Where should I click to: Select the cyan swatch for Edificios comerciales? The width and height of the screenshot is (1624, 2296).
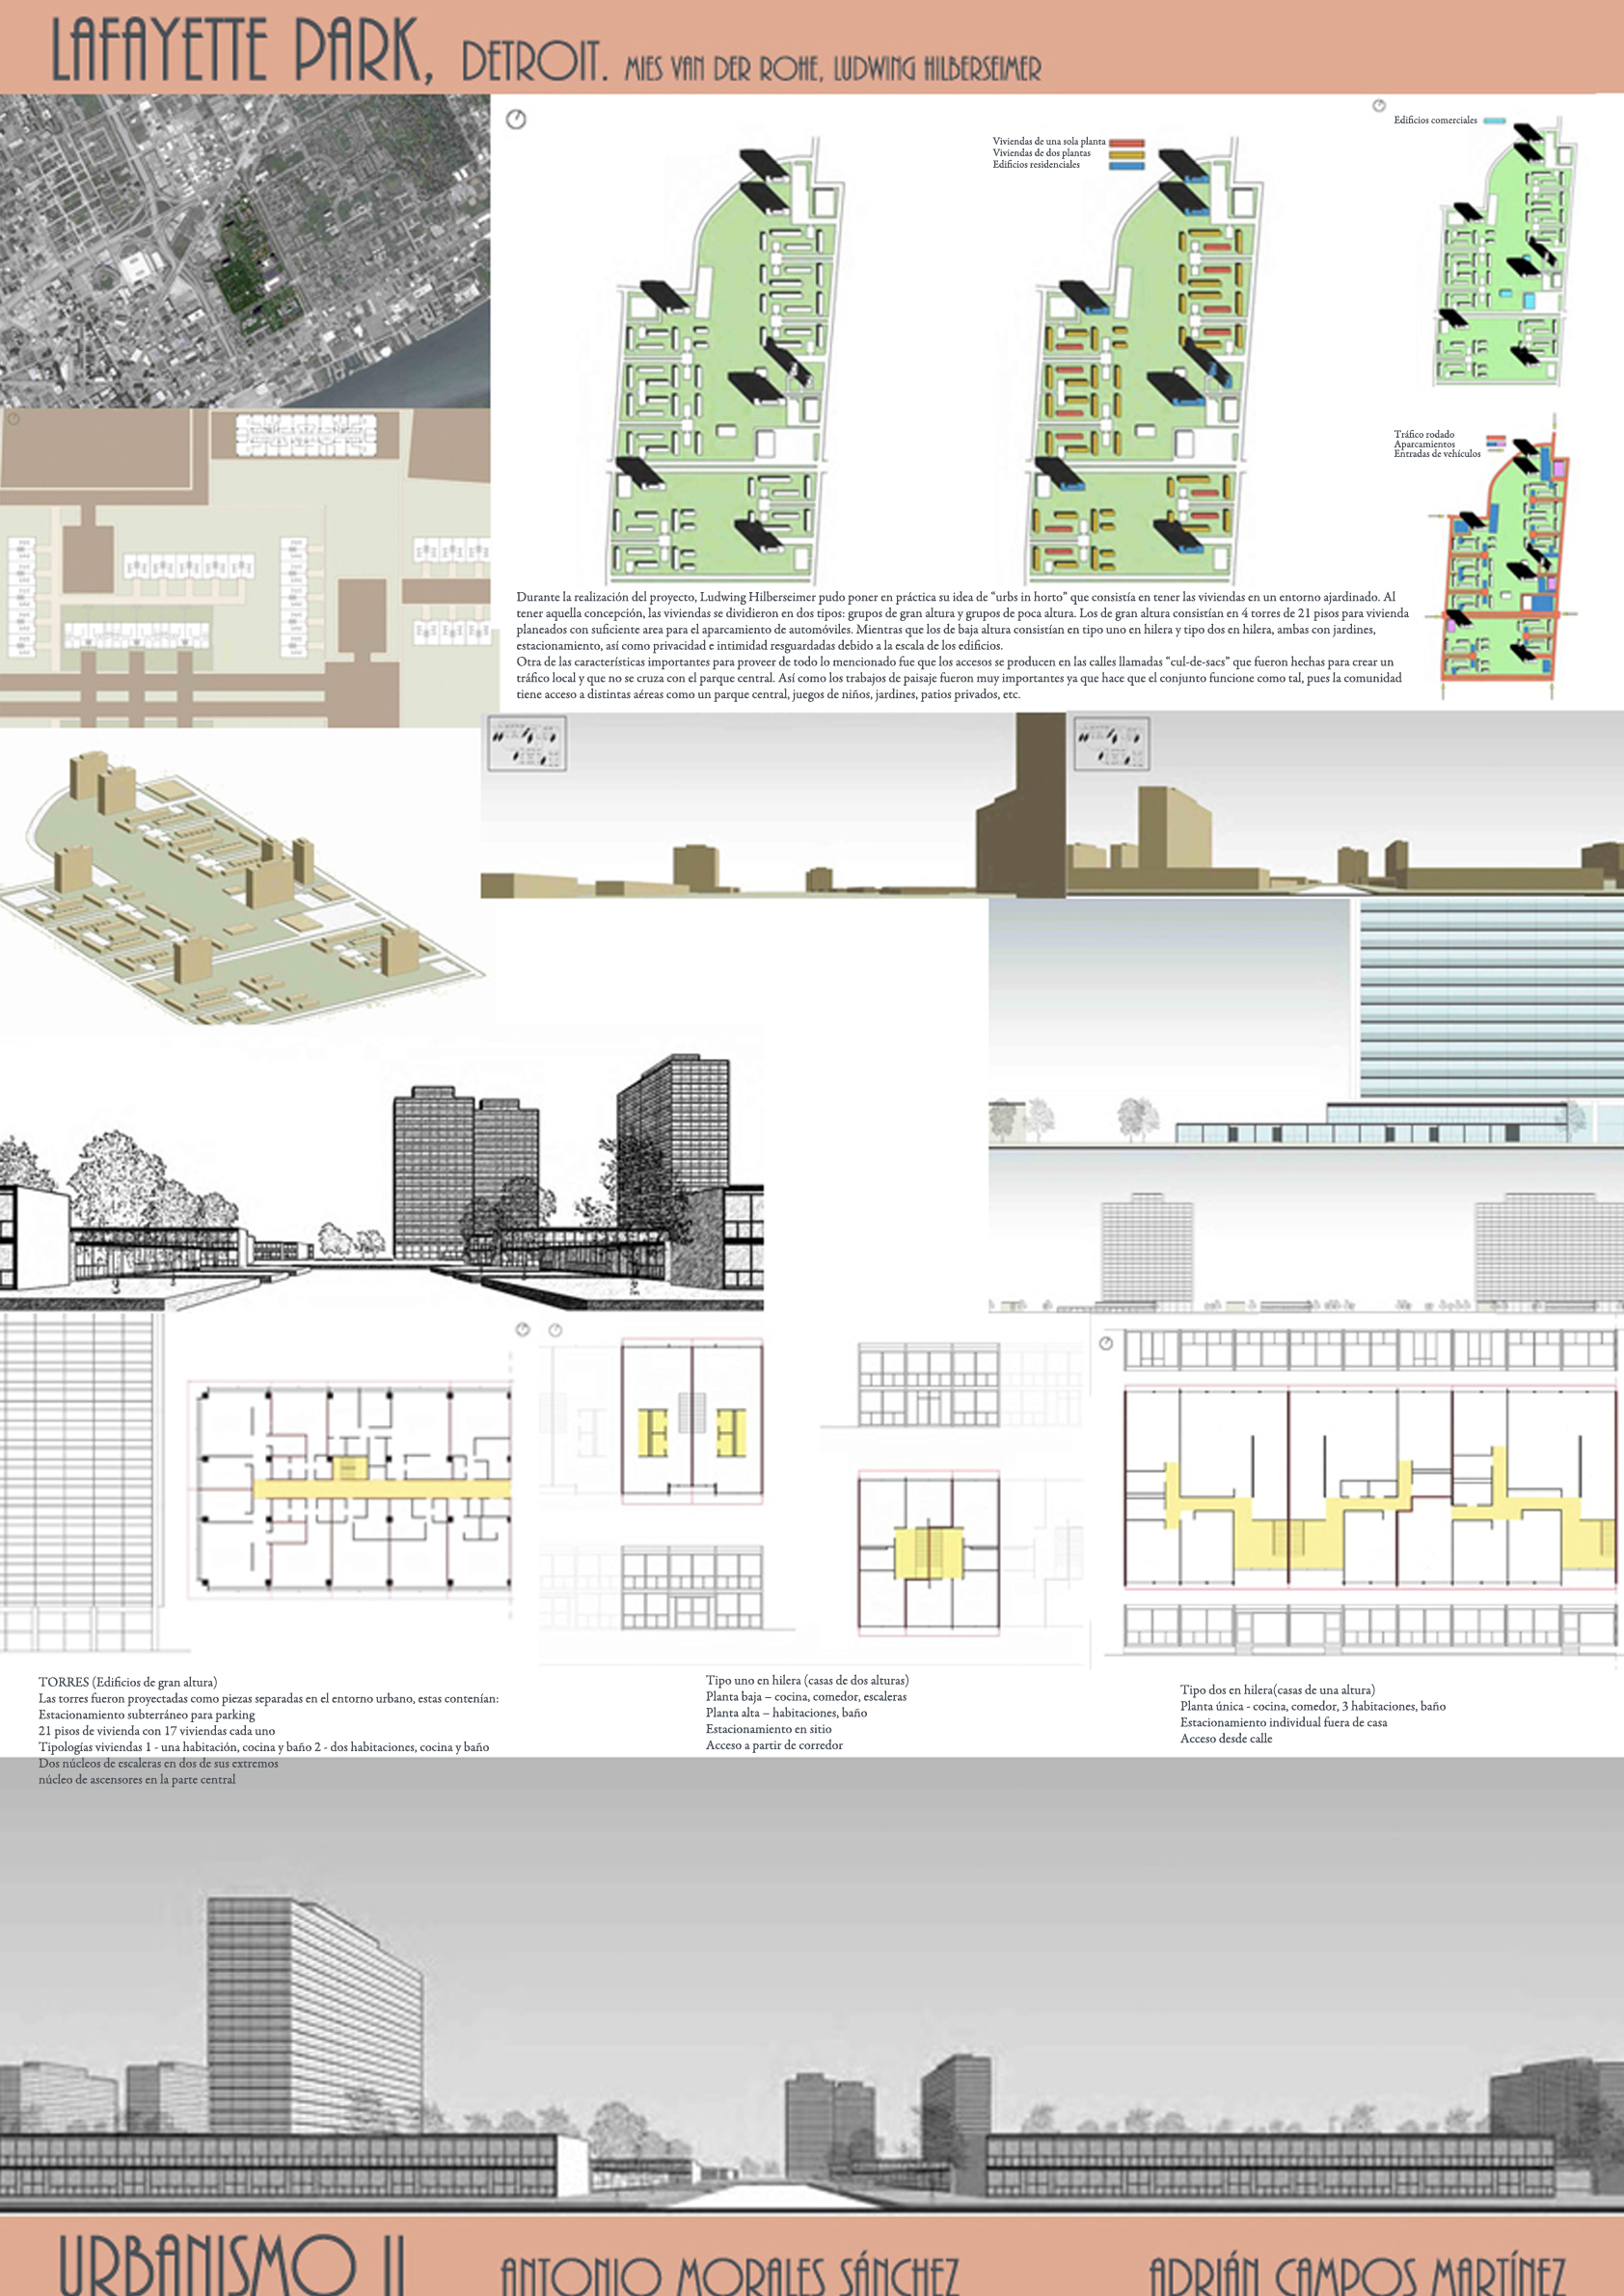(1494, 121)
